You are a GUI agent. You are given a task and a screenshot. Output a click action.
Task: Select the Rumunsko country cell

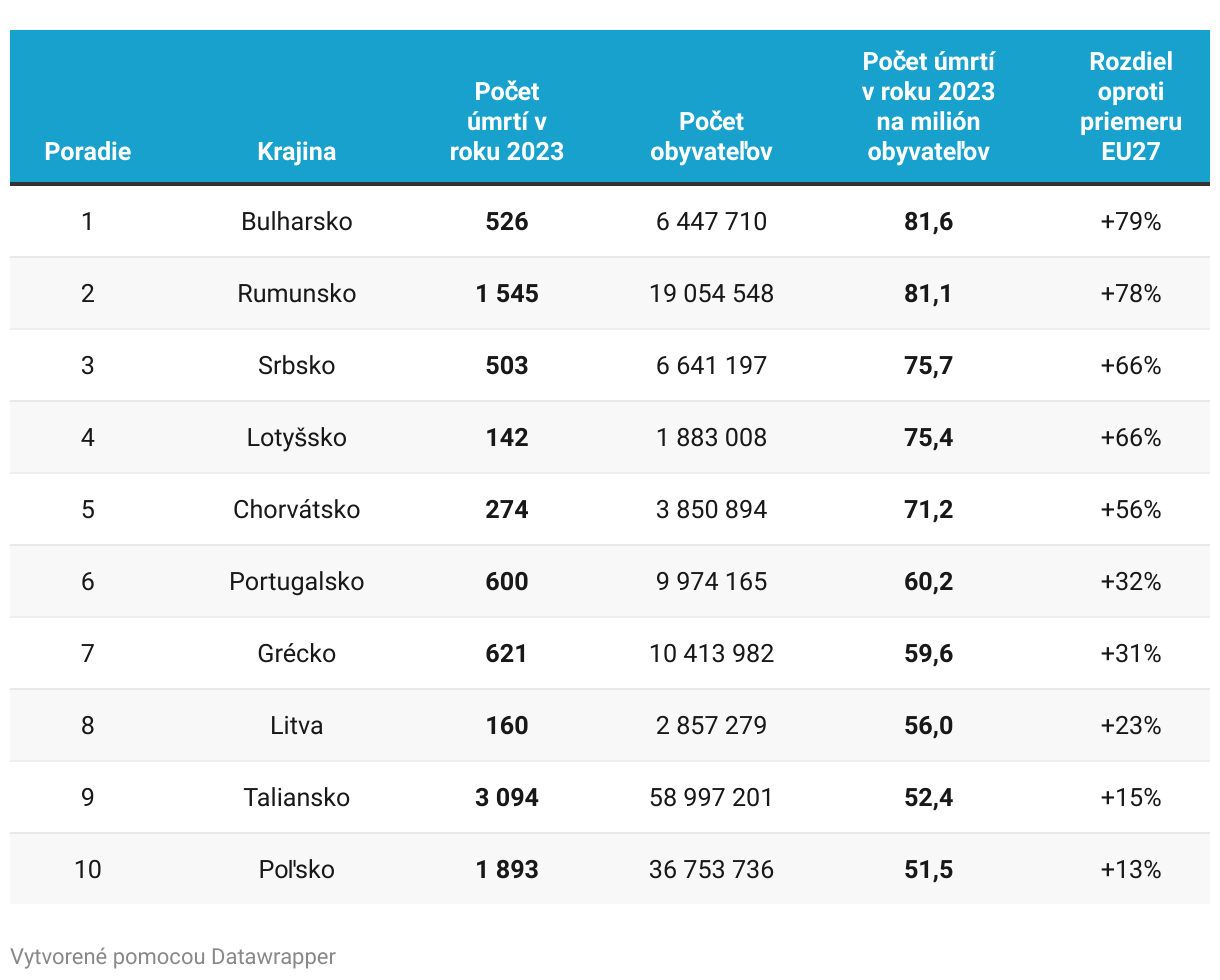click(296, 294)
